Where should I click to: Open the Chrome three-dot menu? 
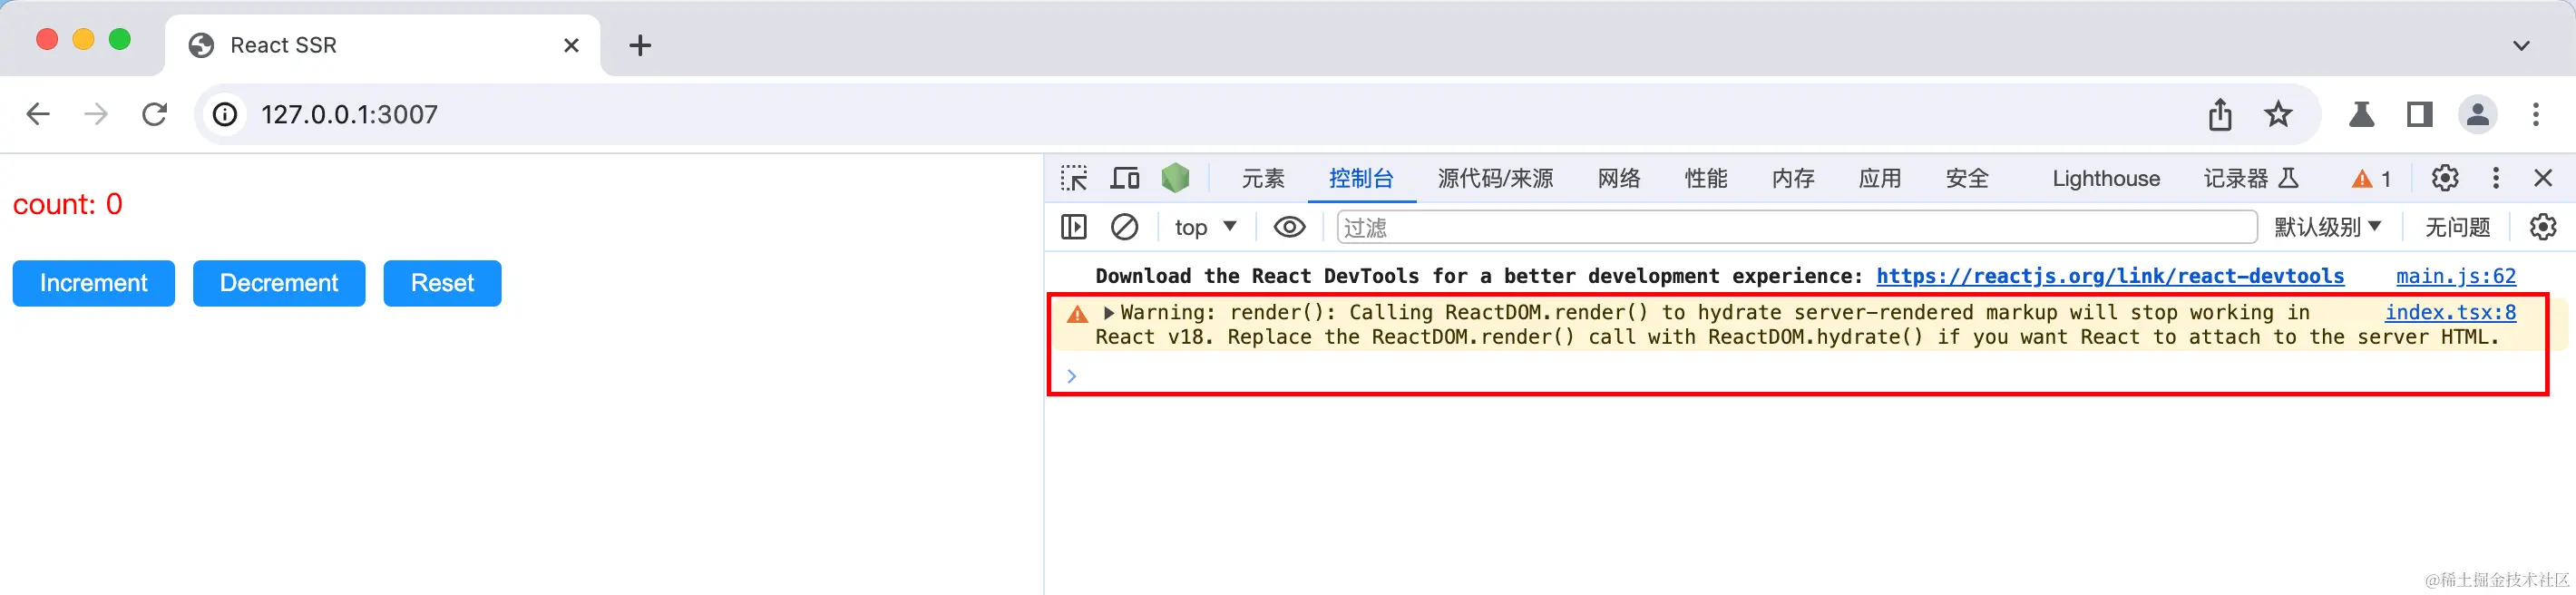(x=2536, y=114)
